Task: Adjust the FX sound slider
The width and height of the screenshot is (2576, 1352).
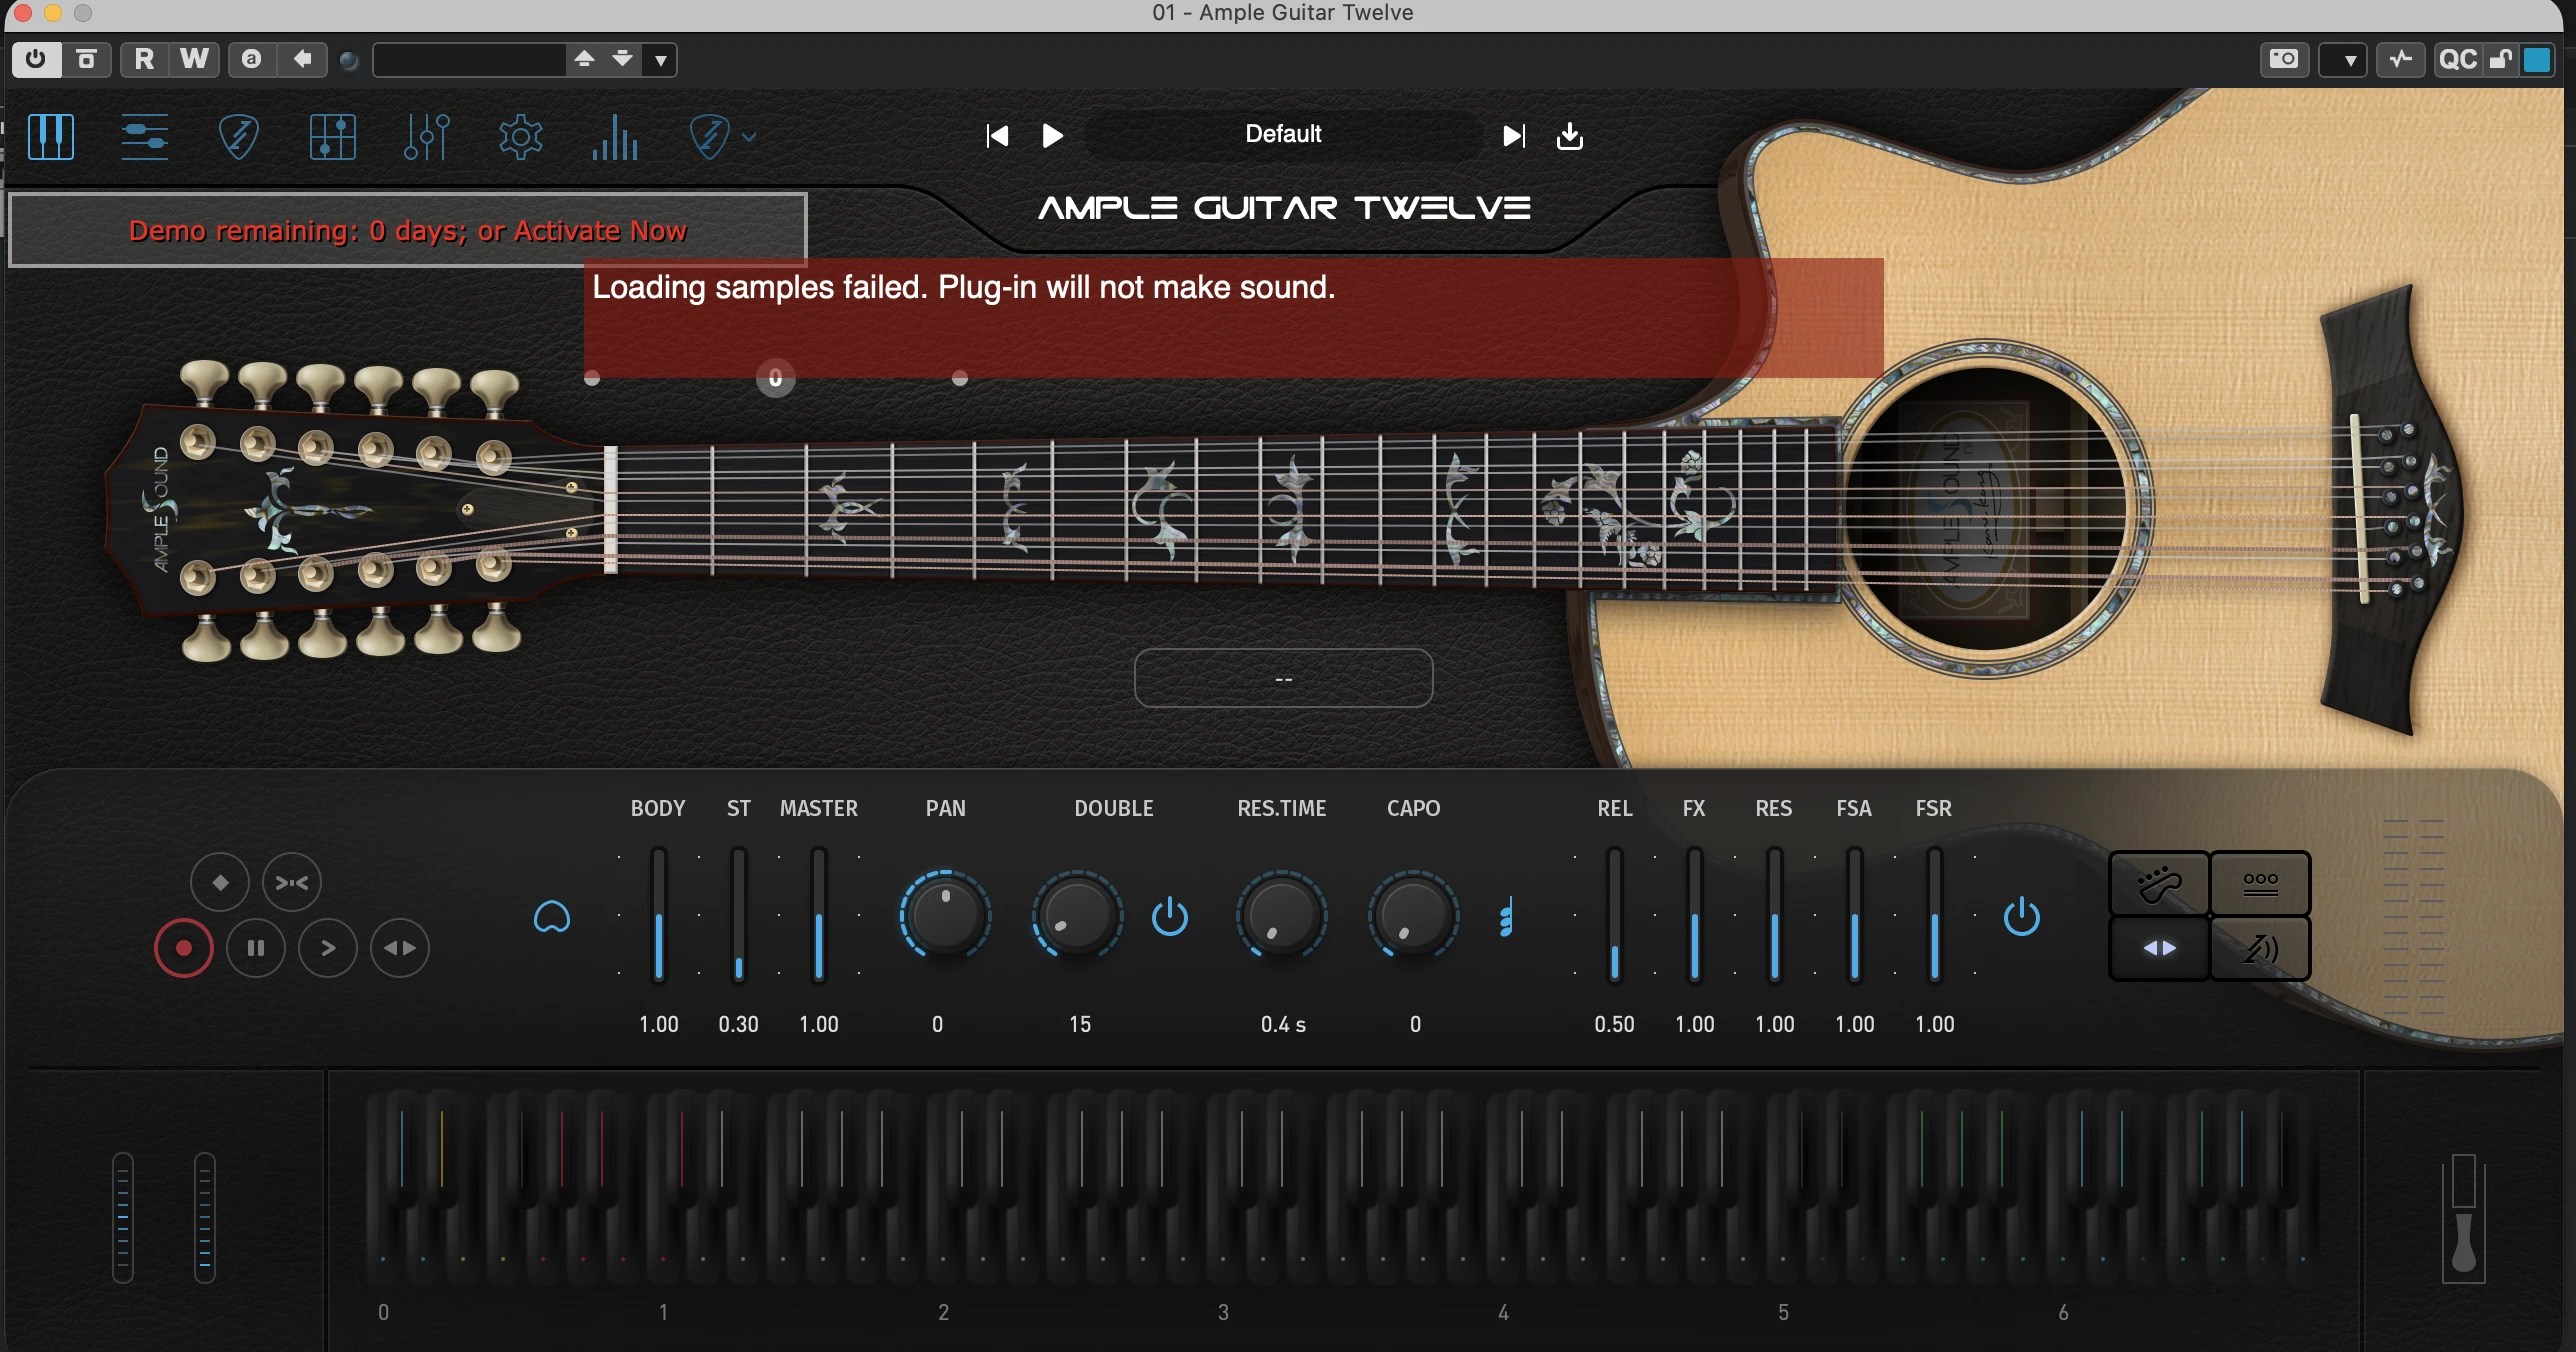Action: point(1695,914)
